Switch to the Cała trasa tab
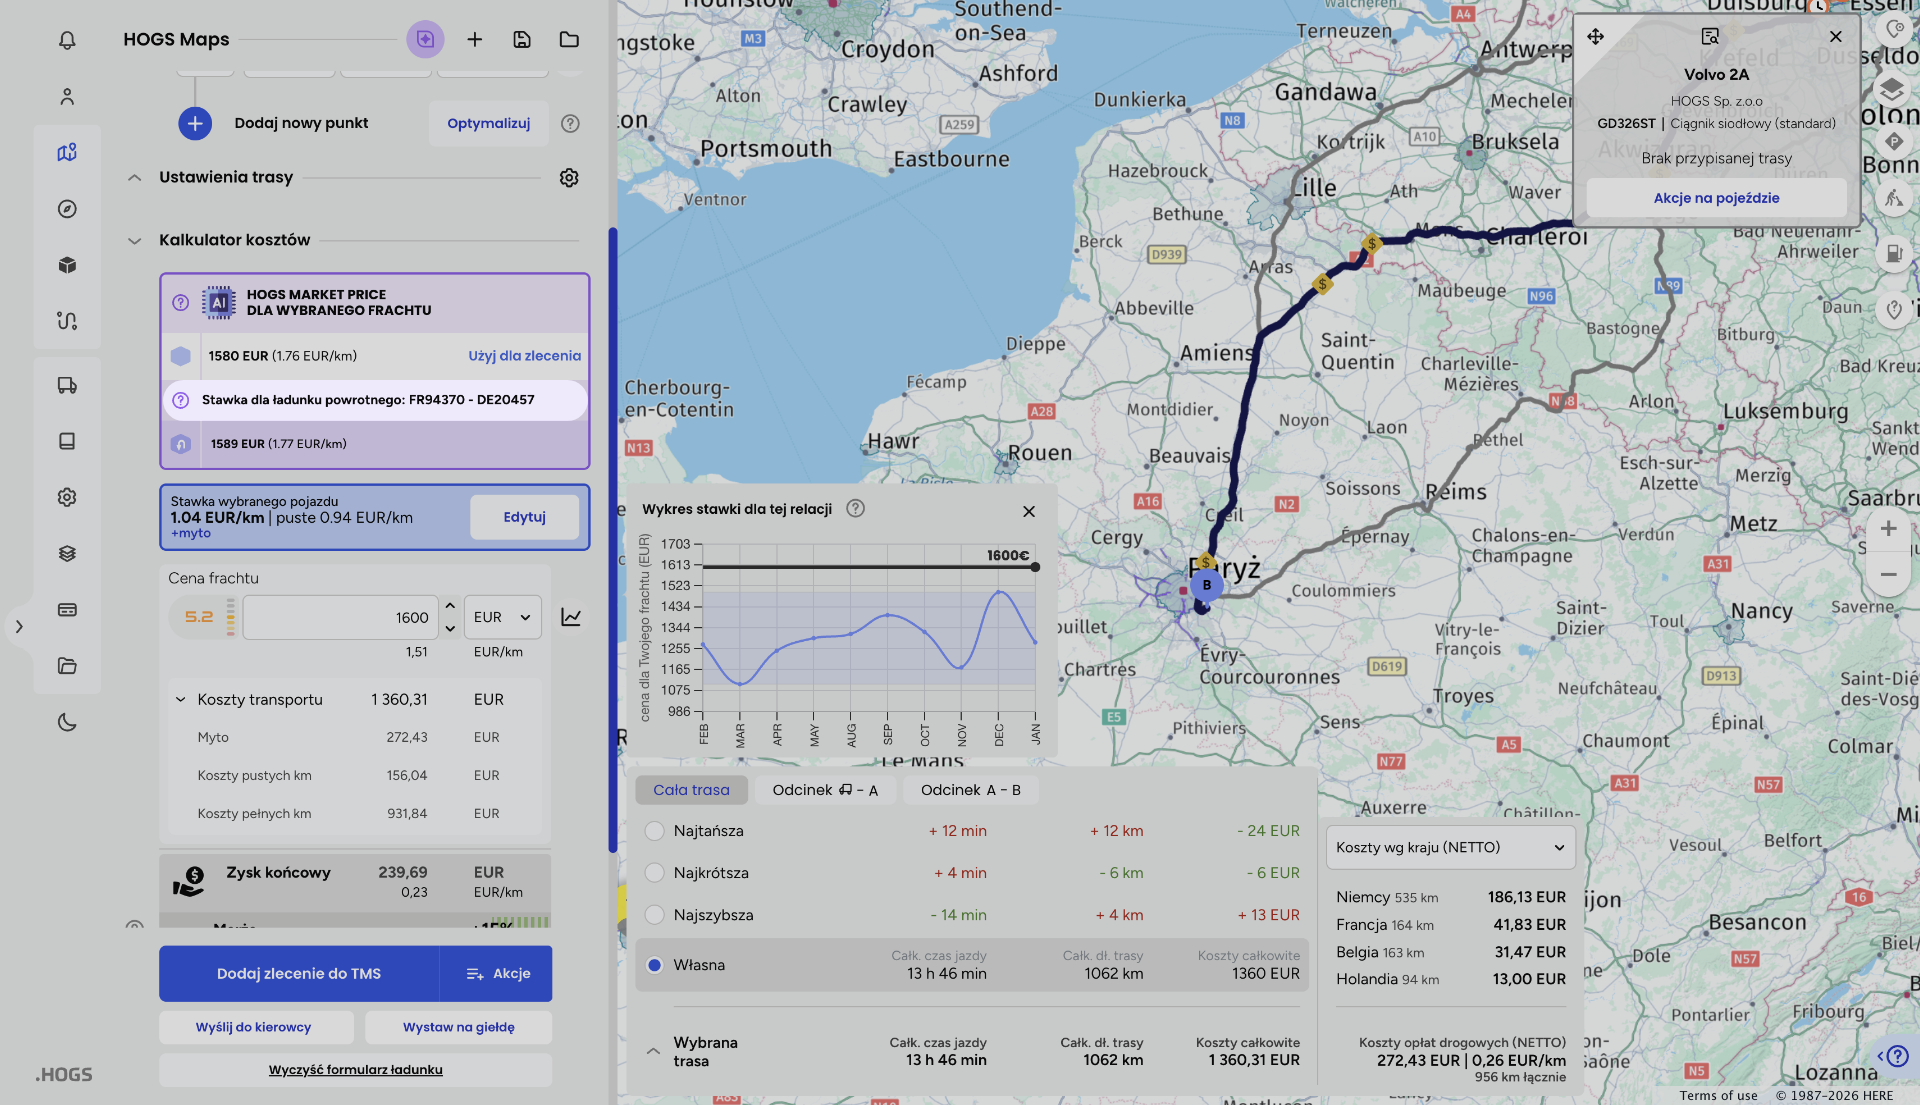This screenshot has height=1105, width=1920. [691, 790]
